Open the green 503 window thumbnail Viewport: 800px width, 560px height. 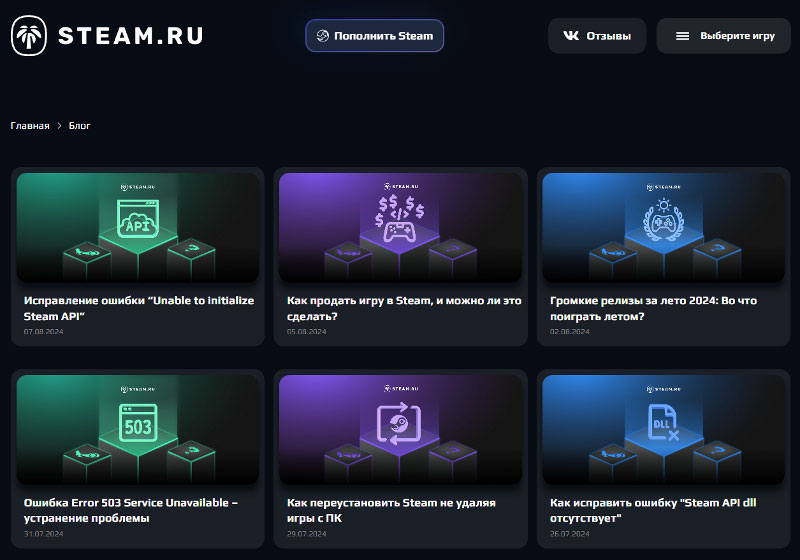pos(138,429)
